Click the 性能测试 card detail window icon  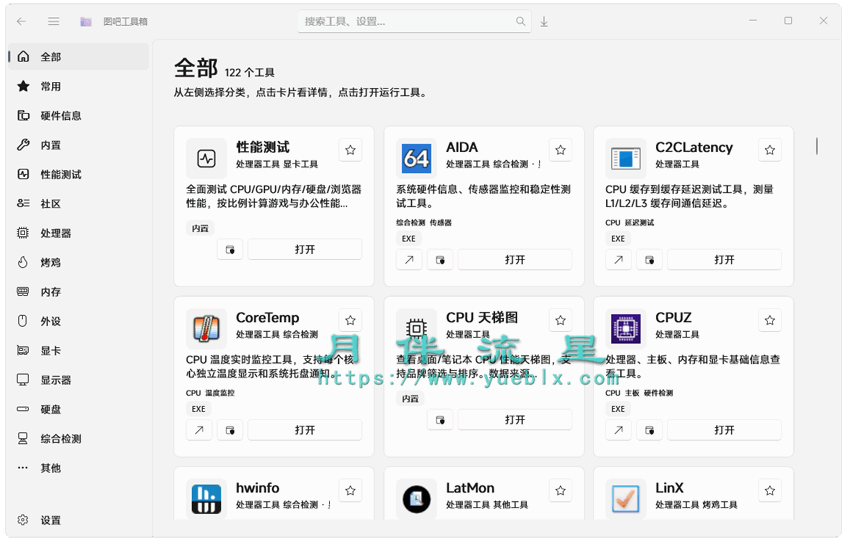[x=230, y=249]
